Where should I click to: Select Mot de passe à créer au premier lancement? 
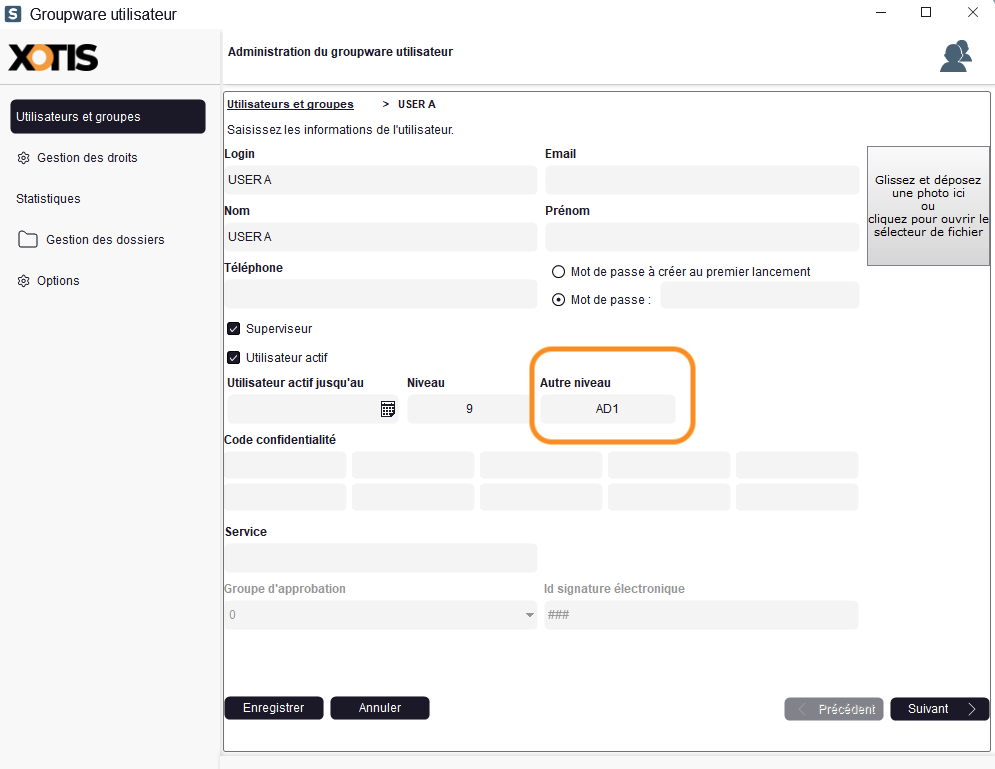coord(559,272)
